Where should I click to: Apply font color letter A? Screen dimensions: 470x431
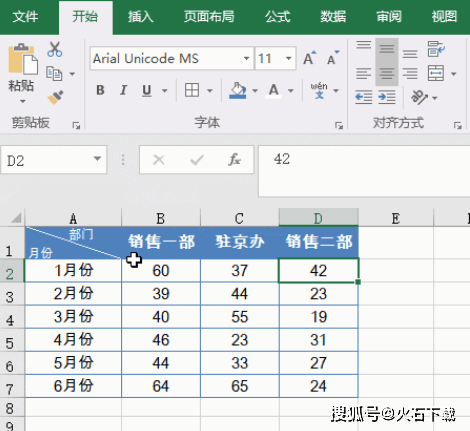(x=274, y=90)
